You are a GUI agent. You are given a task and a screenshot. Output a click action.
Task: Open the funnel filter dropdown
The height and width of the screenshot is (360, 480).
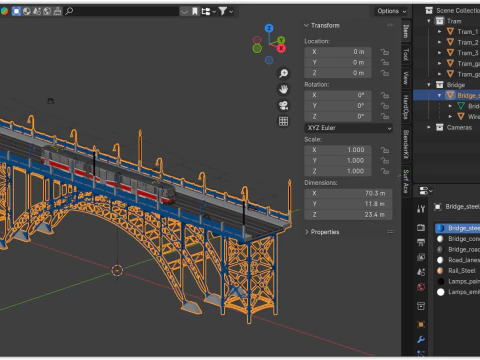[226, 11]
